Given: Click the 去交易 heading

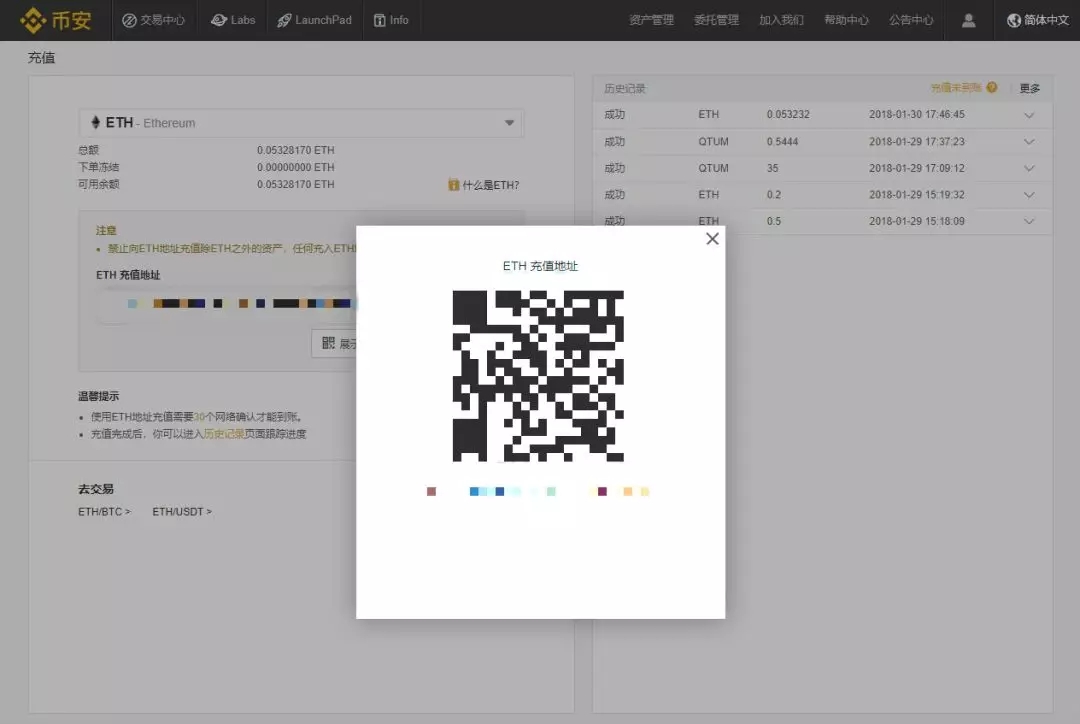Looking at the screenshot, I should pos(96,489).
